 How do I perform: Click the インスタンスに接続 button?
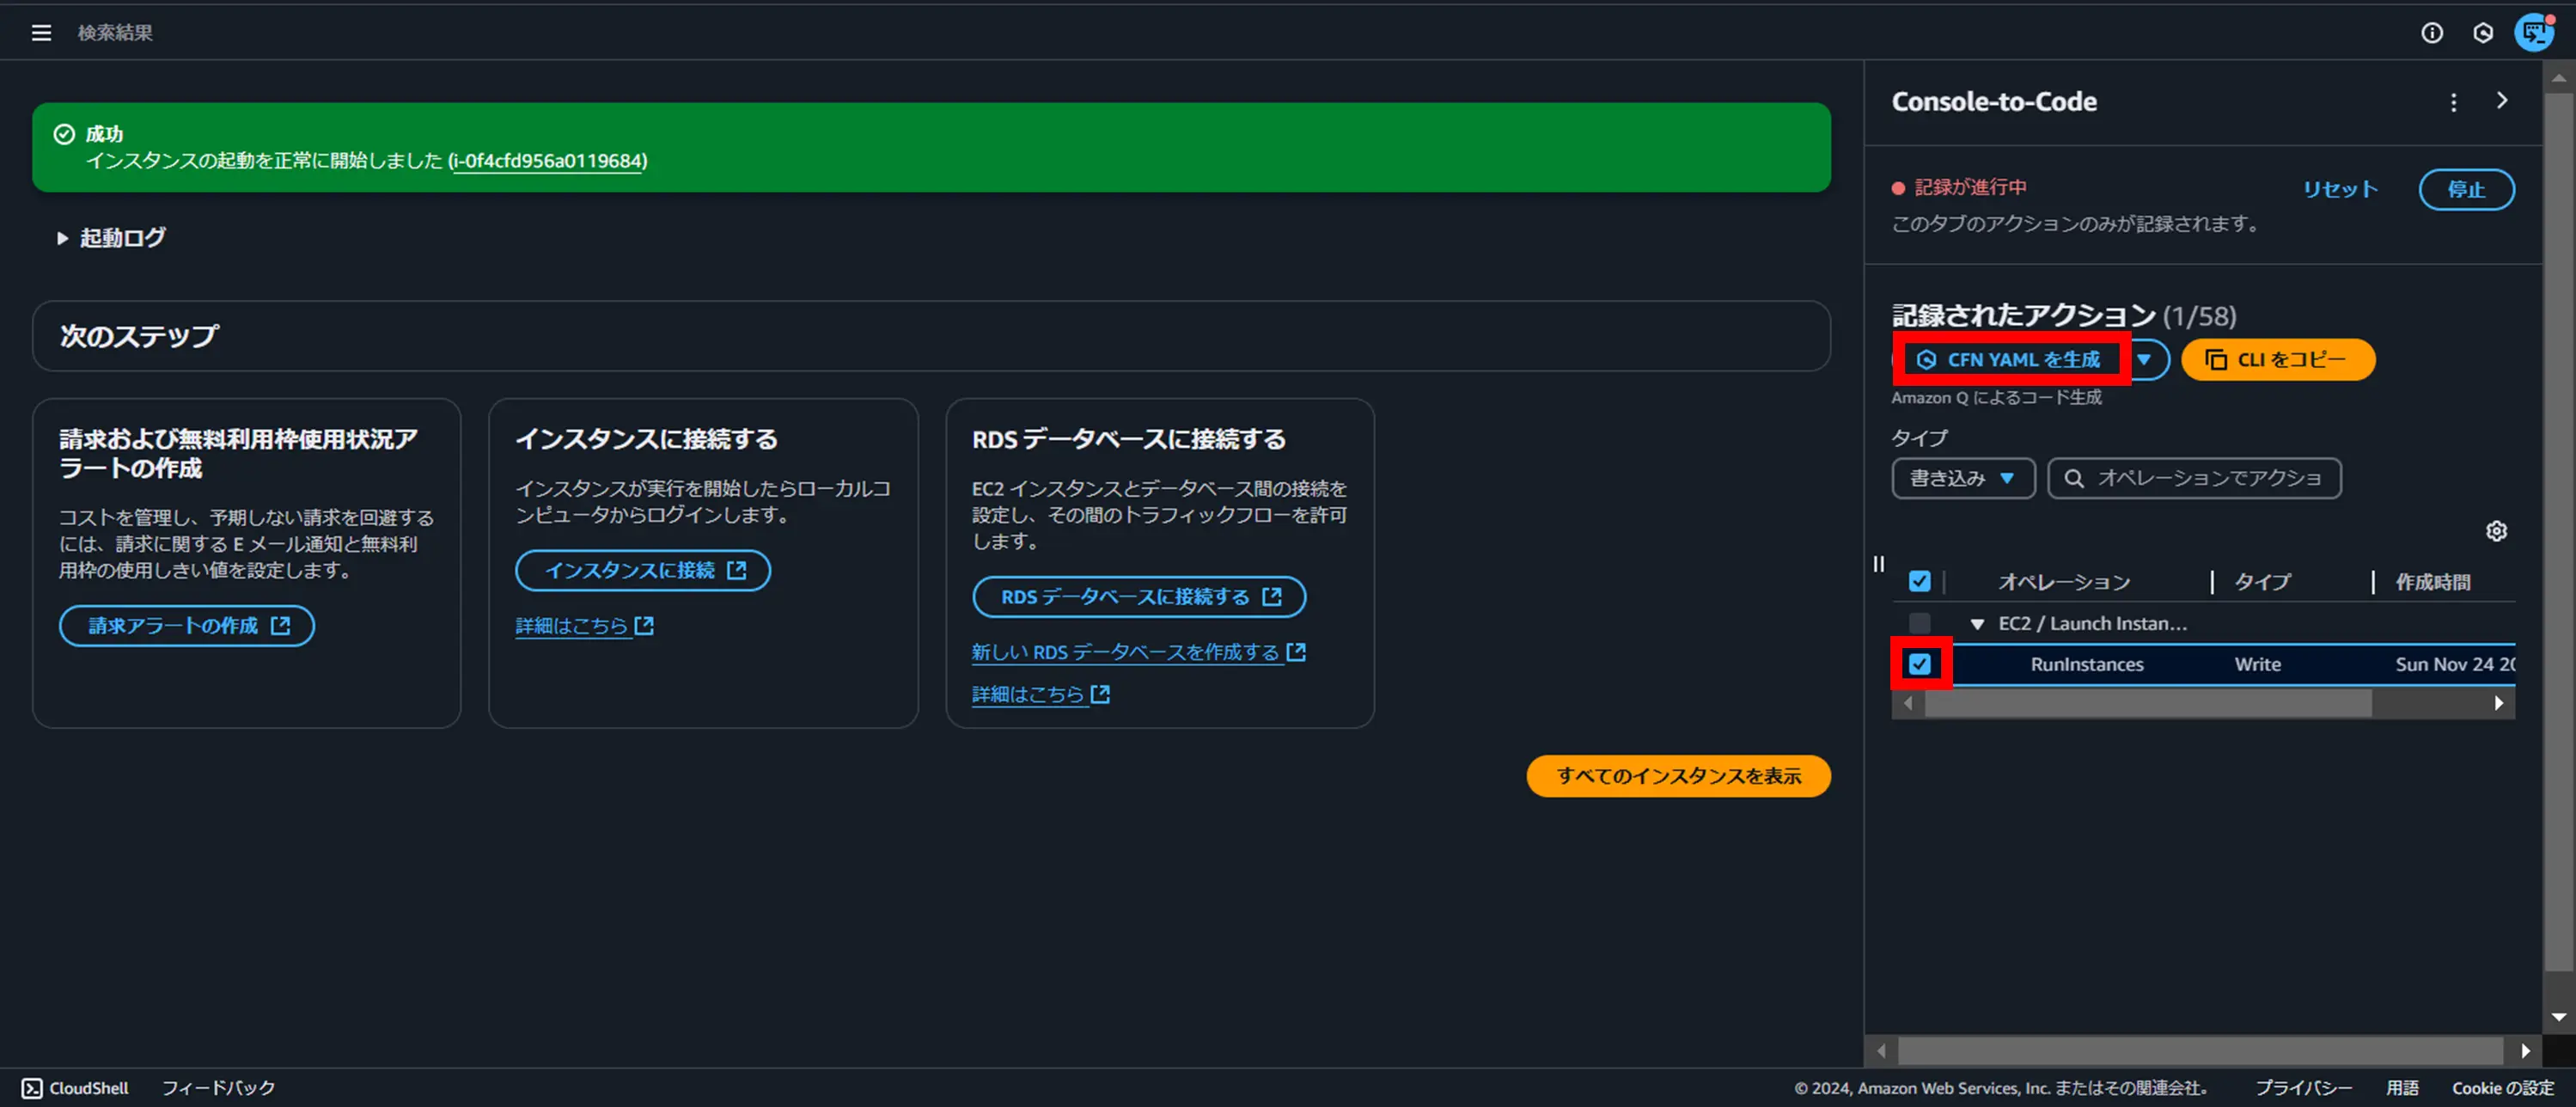pyautogui.click(x=643, y=570)
